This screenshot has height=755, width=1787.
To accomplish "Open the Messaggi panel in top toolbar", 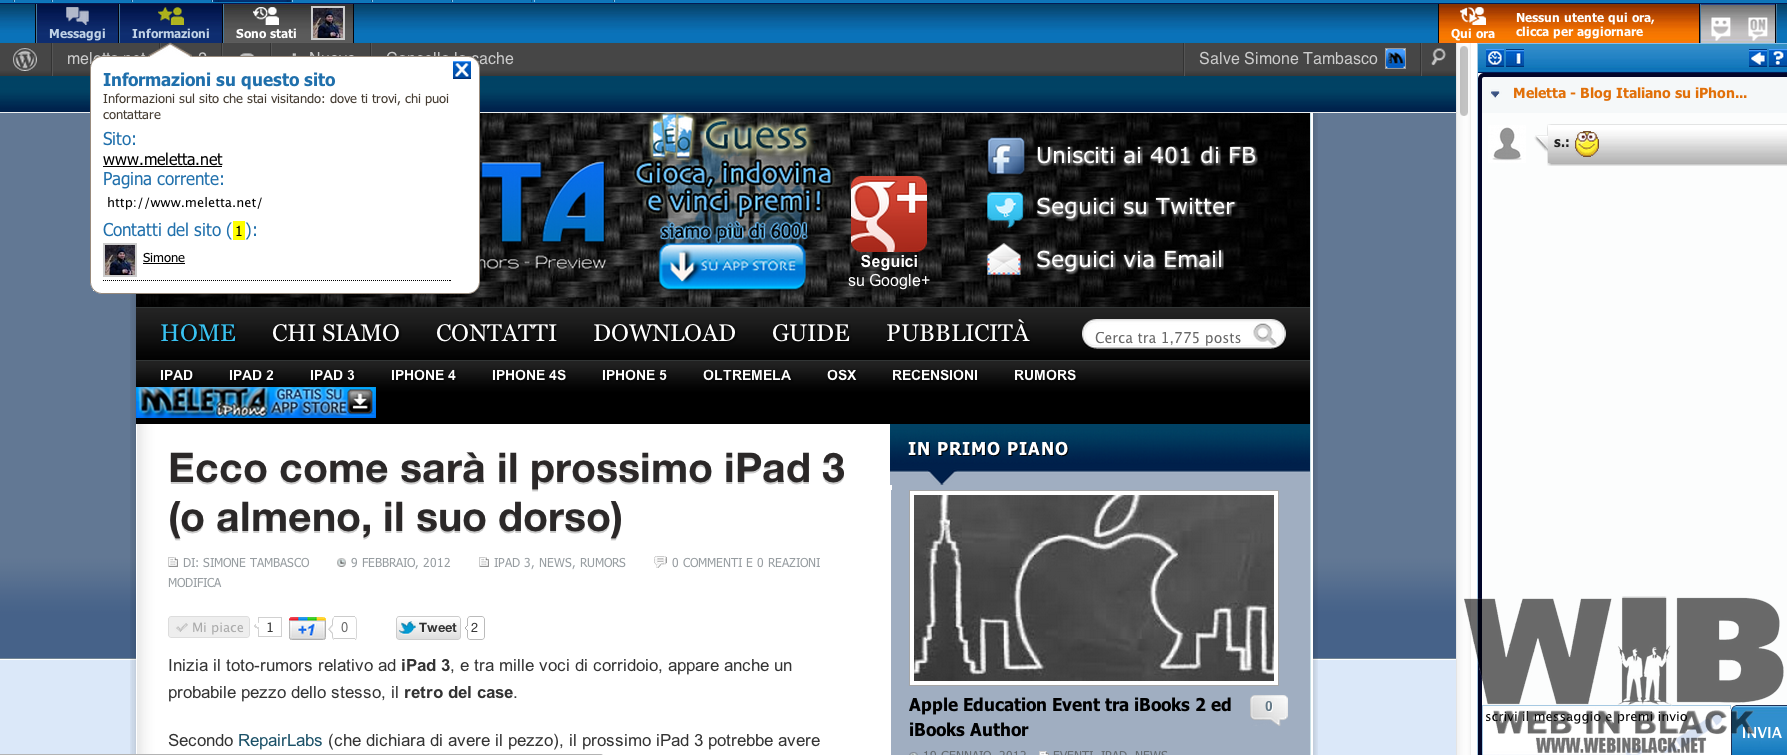I will 77,23.
